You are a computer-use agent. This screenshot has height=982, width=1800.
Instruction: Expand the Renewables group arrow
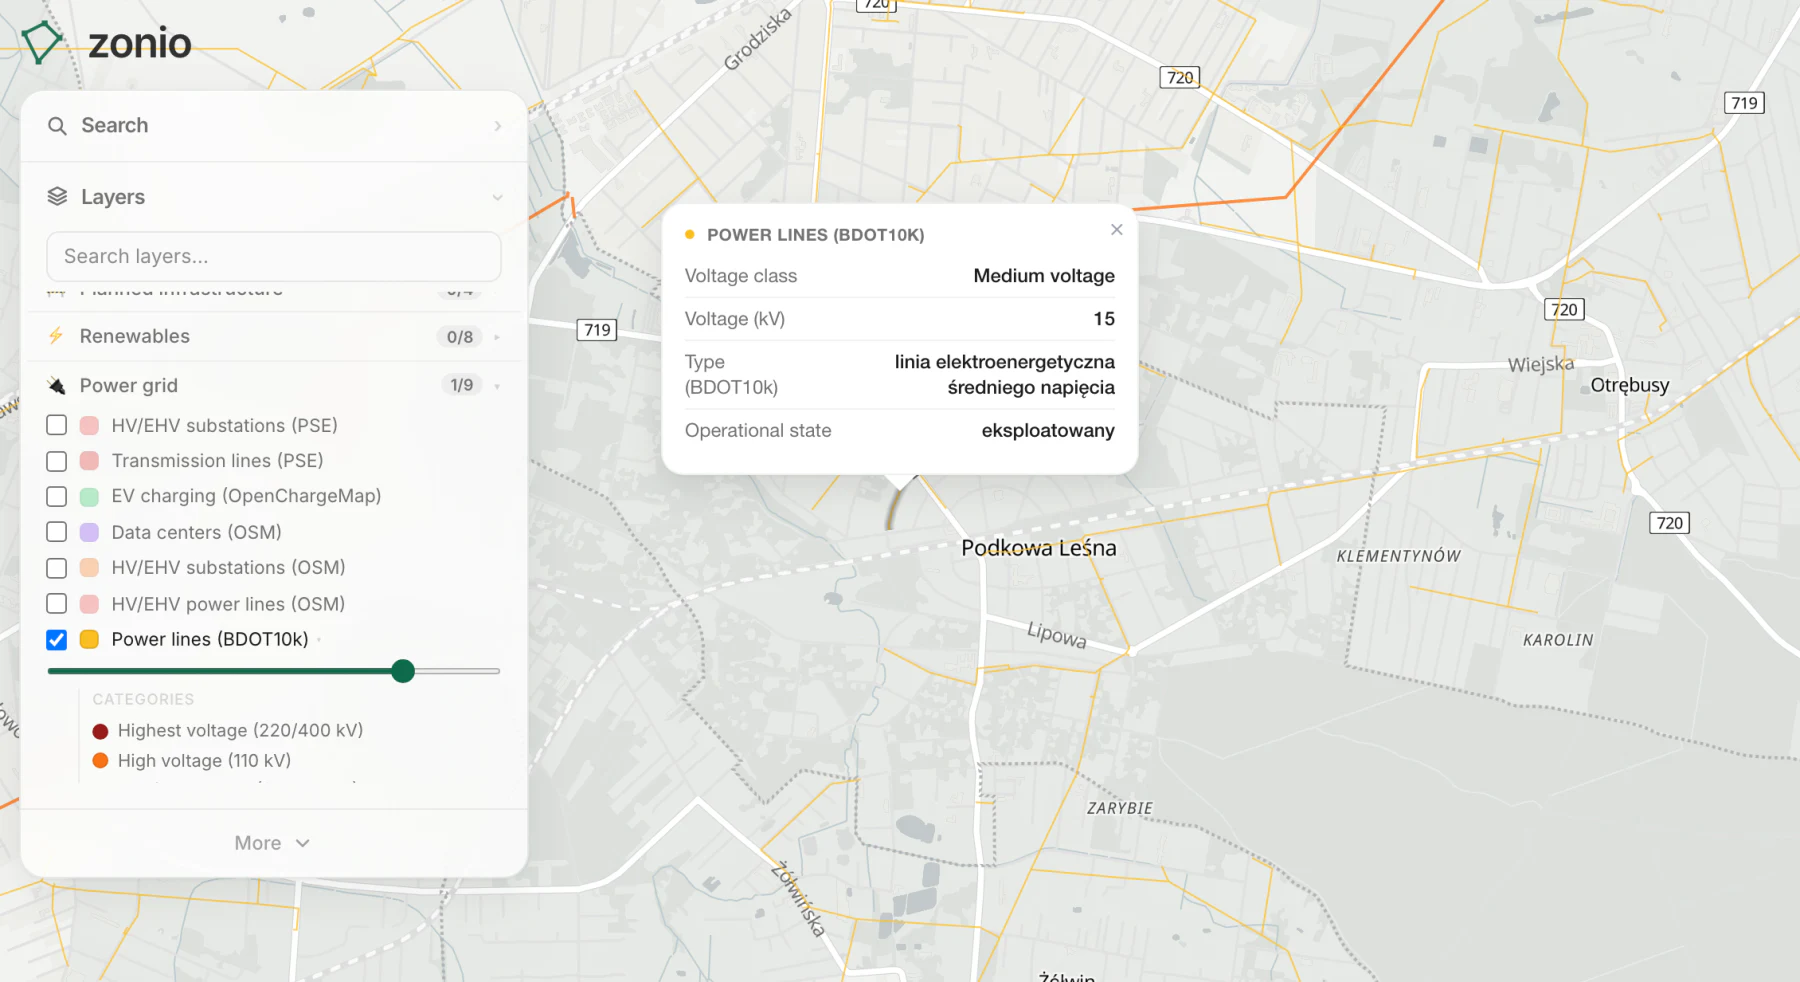click(x=497, y=337)
